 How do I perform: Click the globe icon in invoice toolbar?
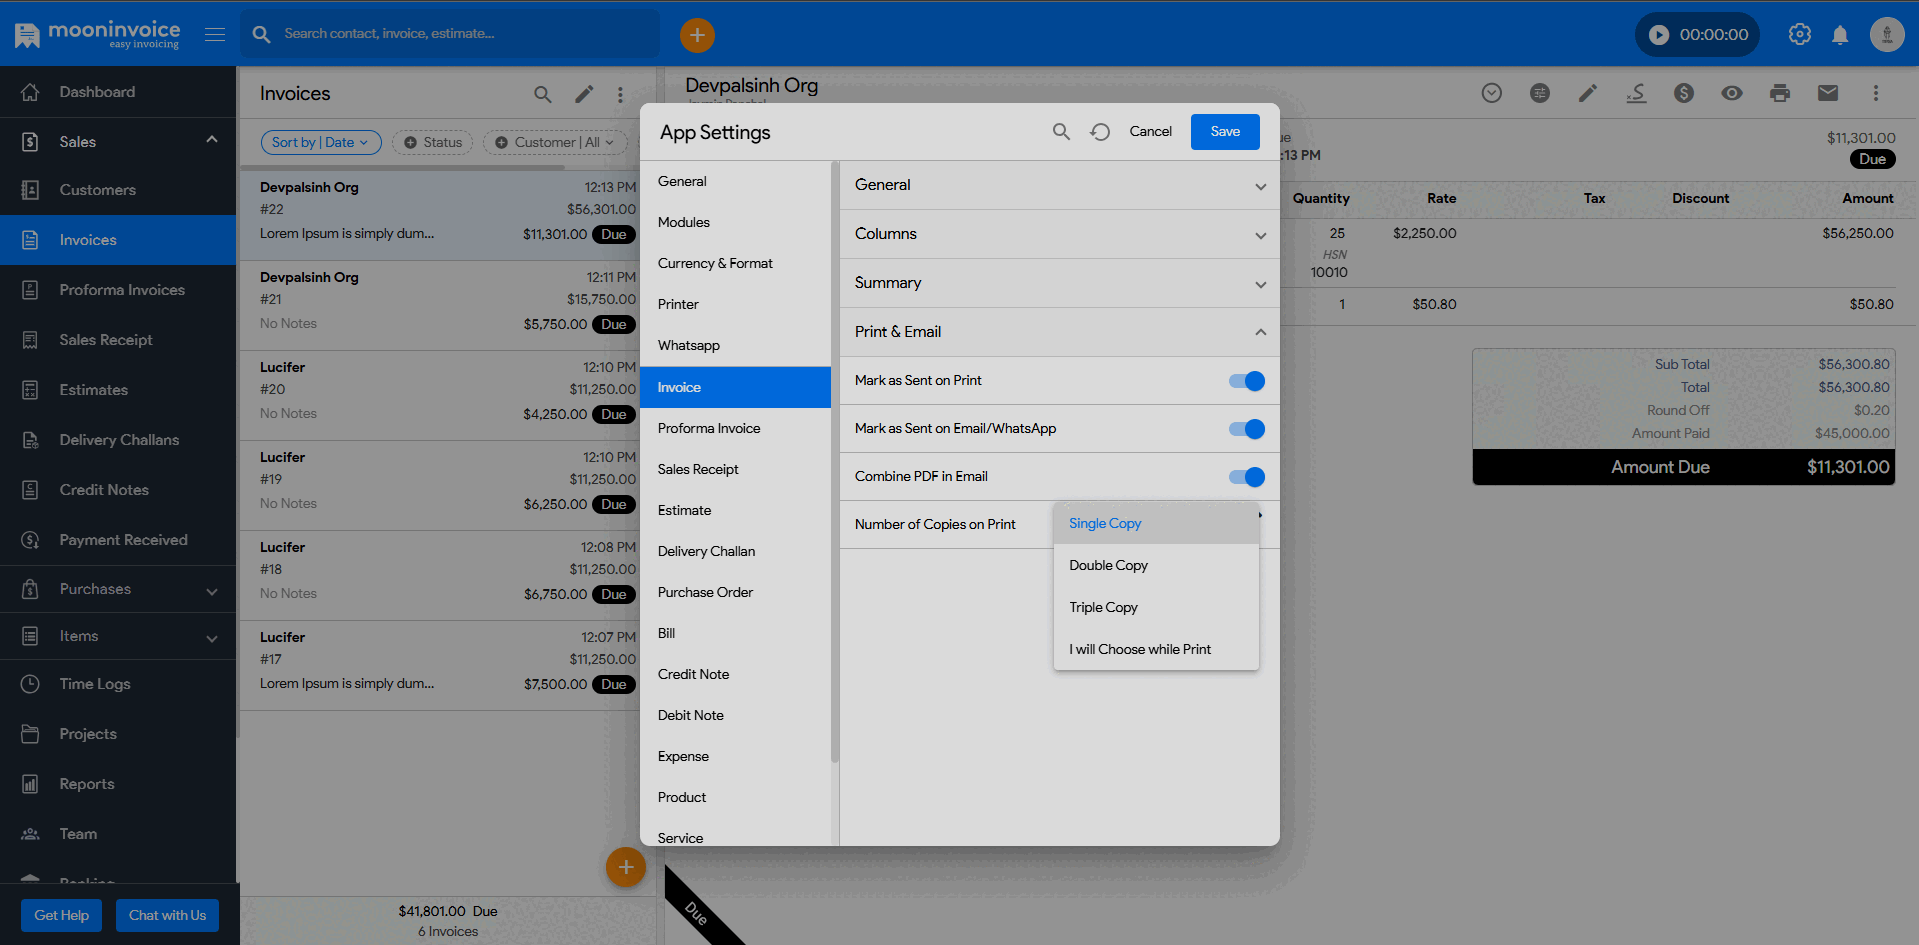pos(1540,93)
